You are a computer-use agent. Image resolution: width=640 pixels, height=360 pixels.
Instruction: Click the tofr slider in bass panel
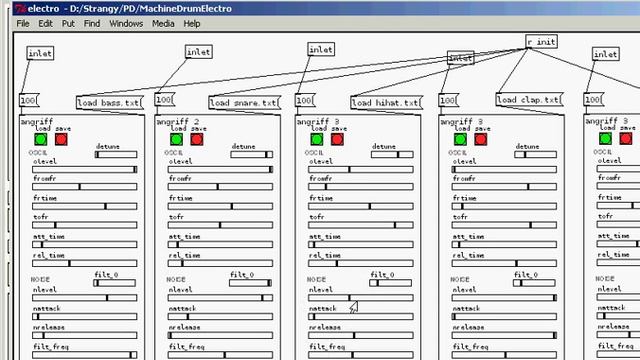tap(85, 225)
